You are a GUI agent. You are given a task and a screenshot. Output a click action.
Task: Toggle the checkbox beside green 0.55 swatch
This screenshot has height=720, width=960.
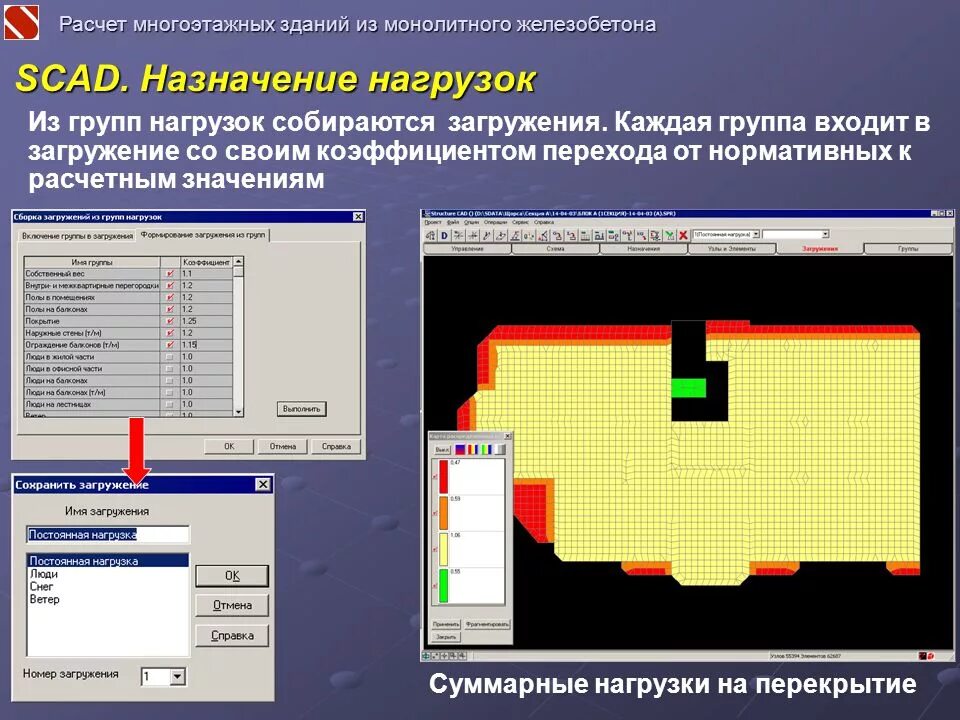tap(435, 586)
